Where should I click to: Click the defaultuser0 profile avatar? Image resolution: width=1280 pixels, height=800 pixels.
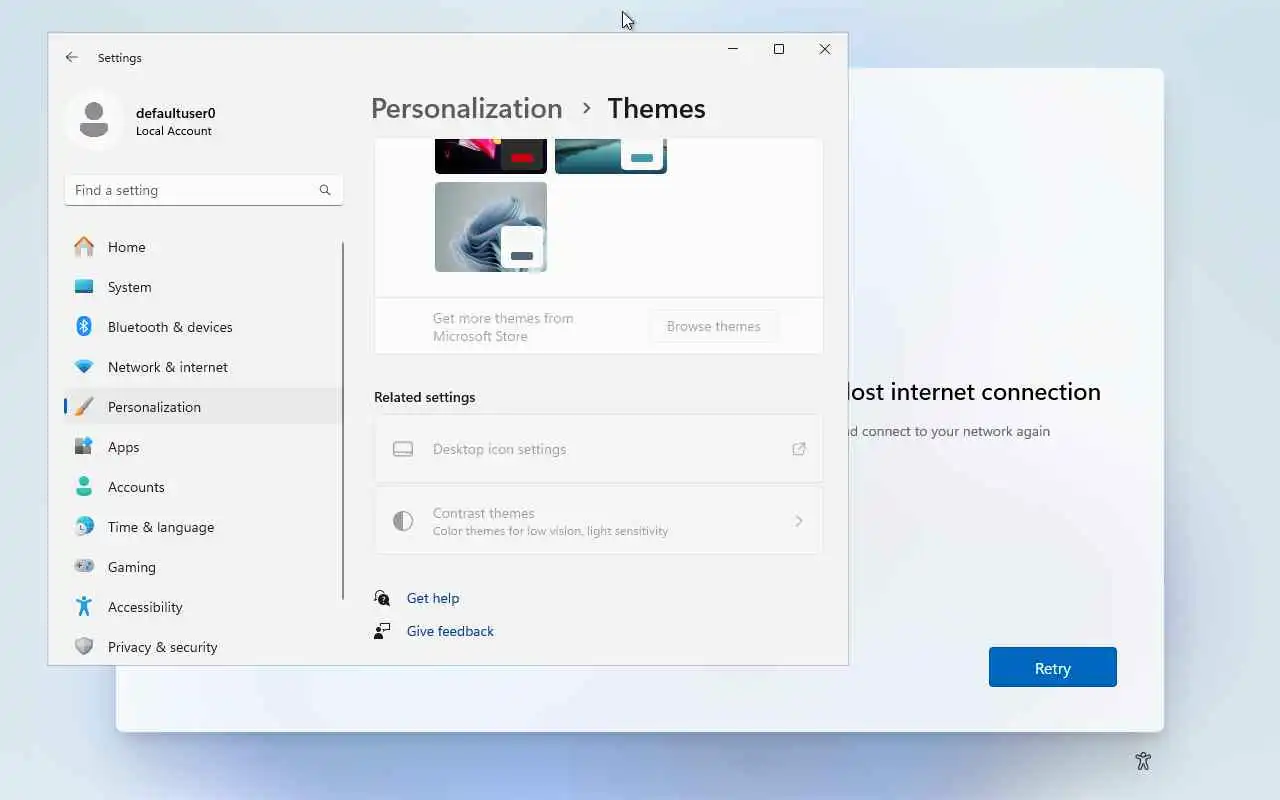point(94,120)
